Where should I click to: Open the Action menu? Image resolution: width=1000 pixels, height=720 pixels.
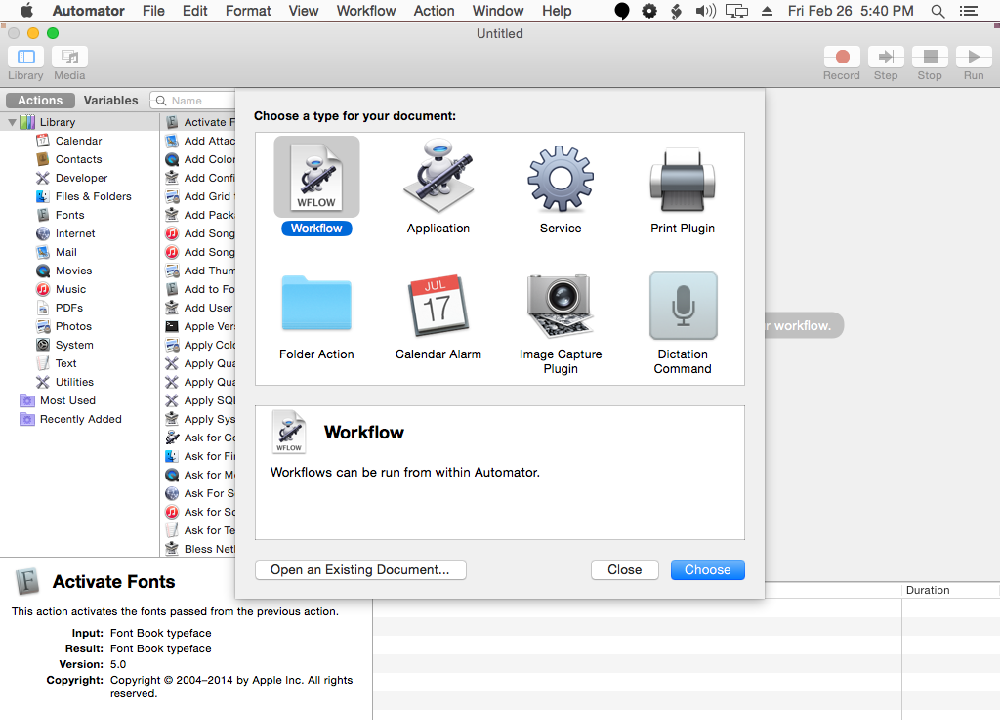pos(434,11)
